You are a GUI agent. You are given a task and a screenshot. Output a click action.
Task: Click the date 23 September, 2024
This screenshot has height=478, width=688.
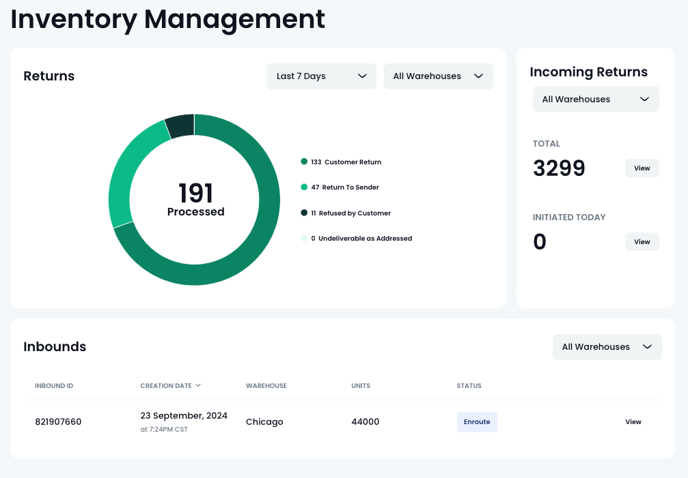pyautogui.click(x=184, y=416)
